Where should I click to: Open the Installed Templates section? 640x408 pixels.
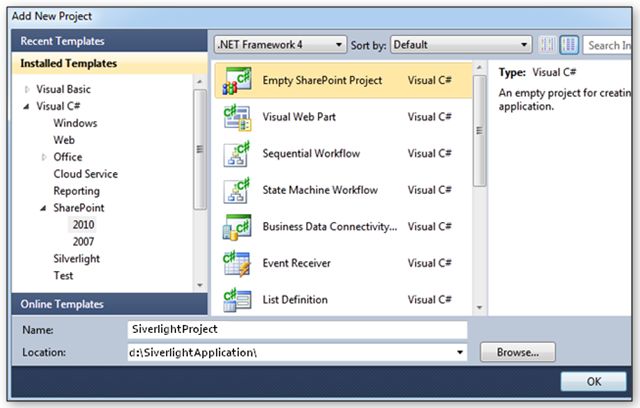(x=109, y=63)
